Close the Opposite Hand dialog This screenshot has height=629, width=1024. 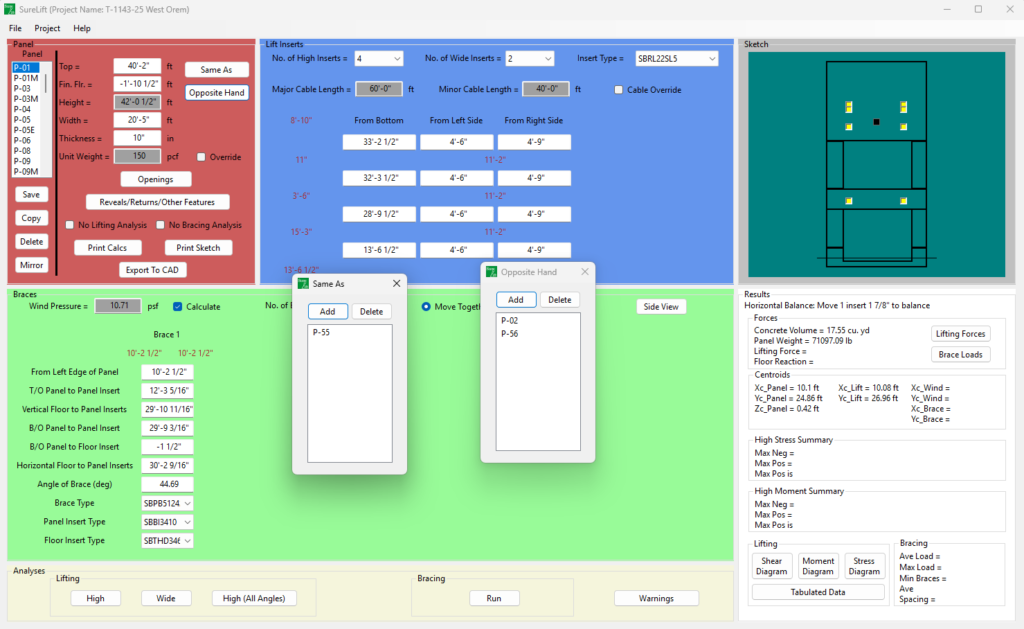coord(582,272)
